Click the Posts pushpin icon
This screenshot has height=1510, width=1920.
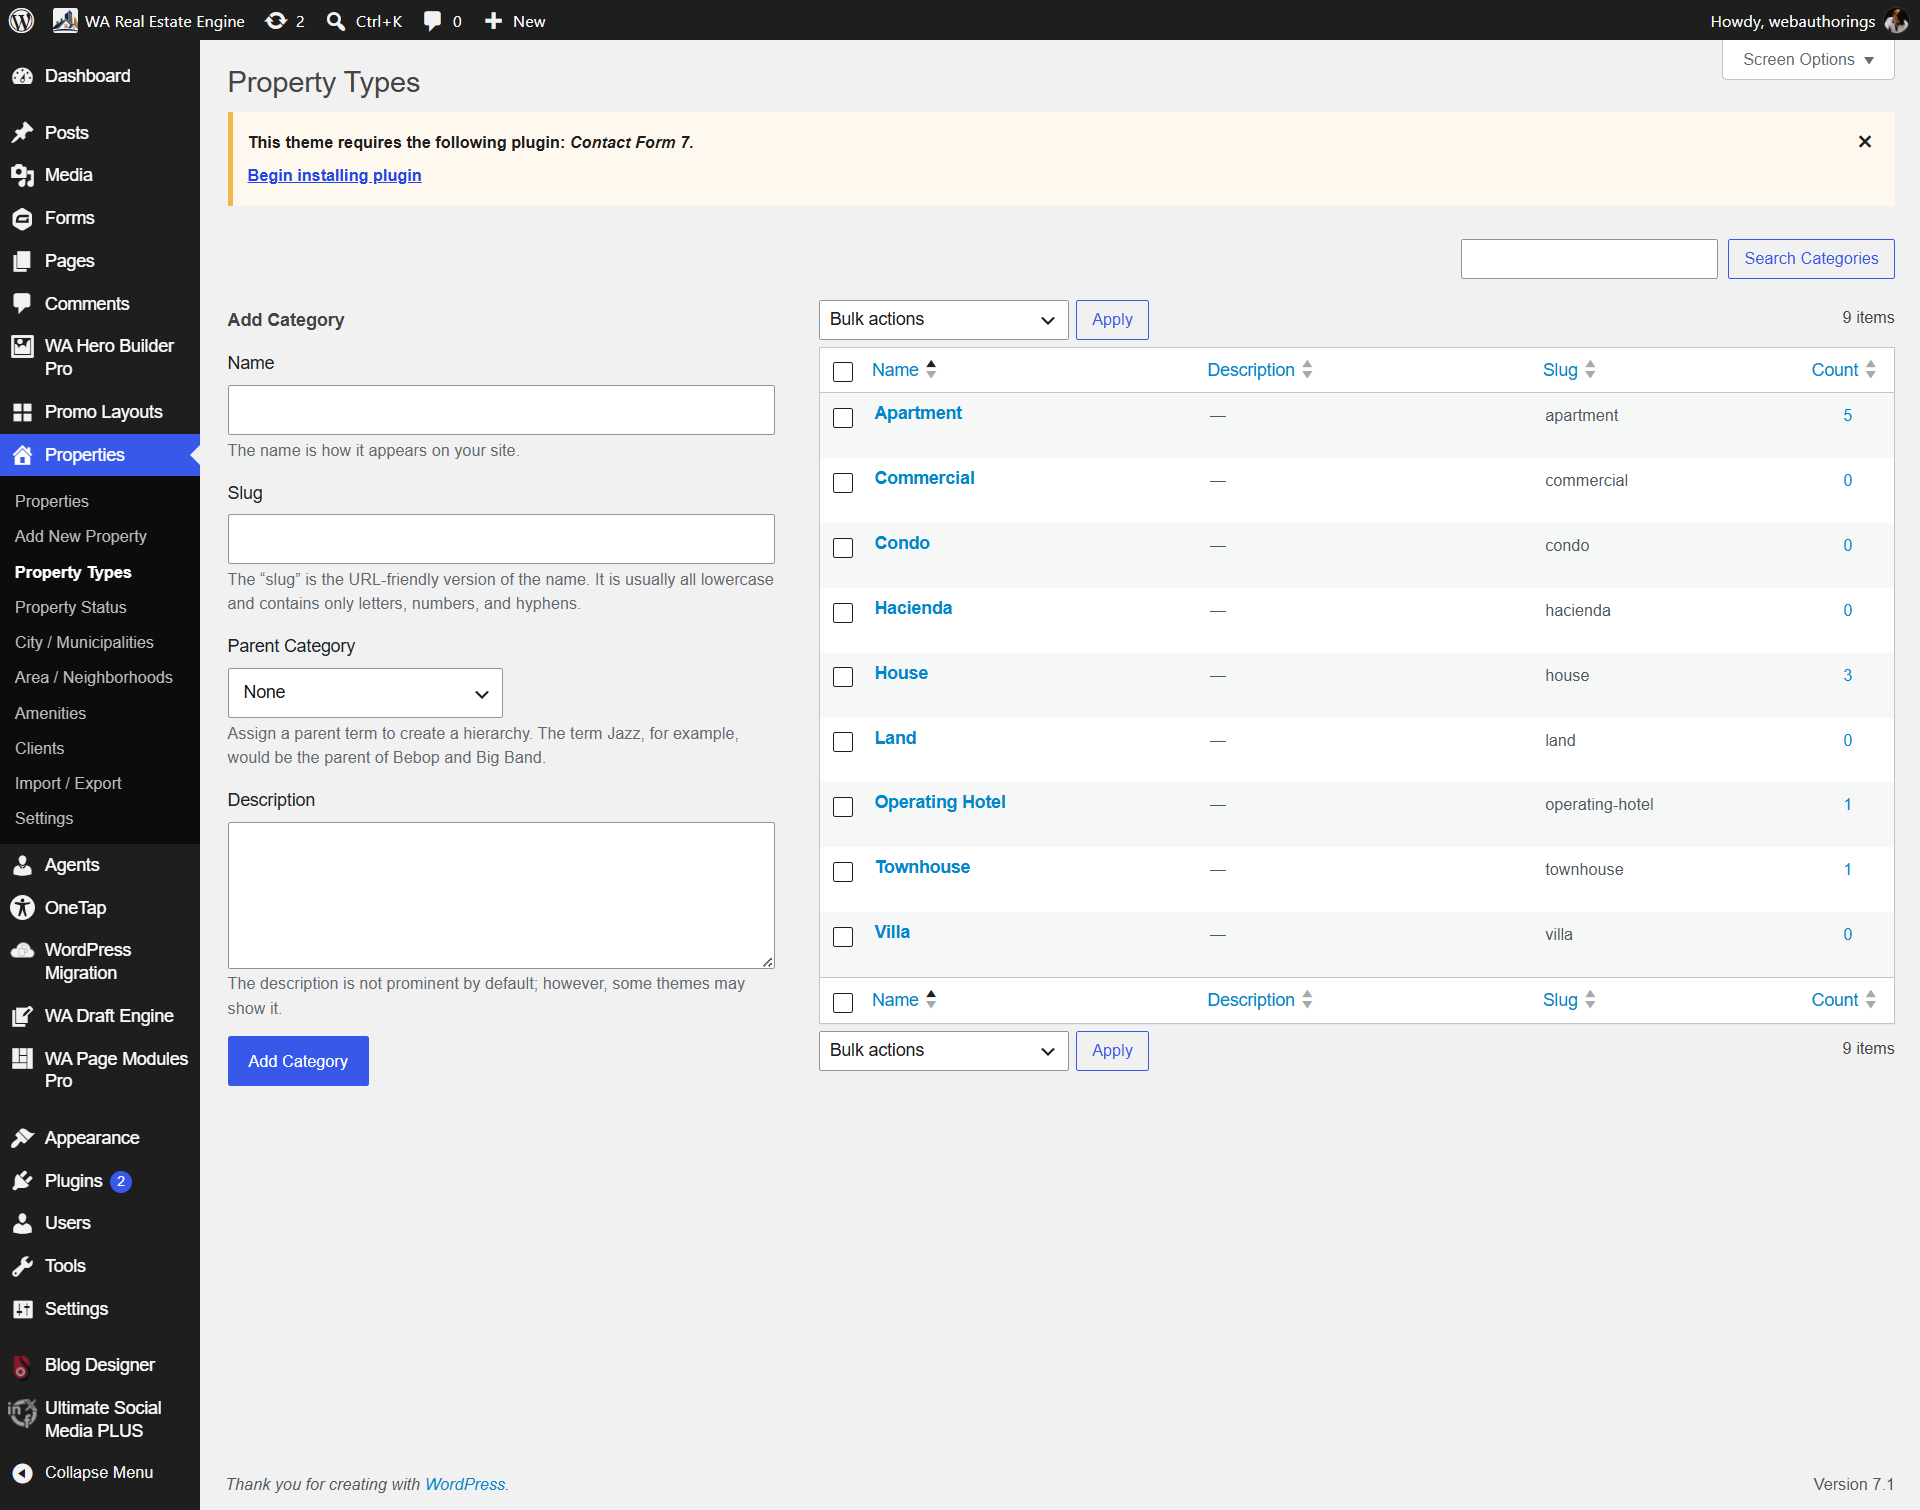coord(22,133)
